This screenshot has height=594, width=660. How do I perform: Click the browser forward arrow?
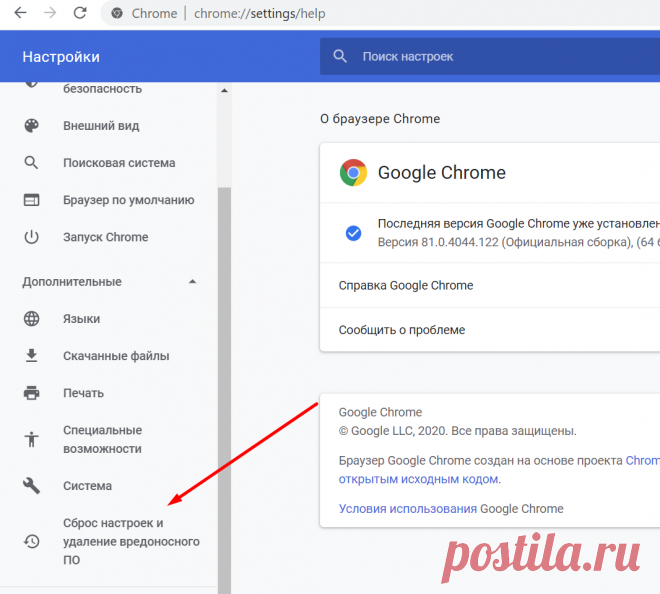click(50, 13)
